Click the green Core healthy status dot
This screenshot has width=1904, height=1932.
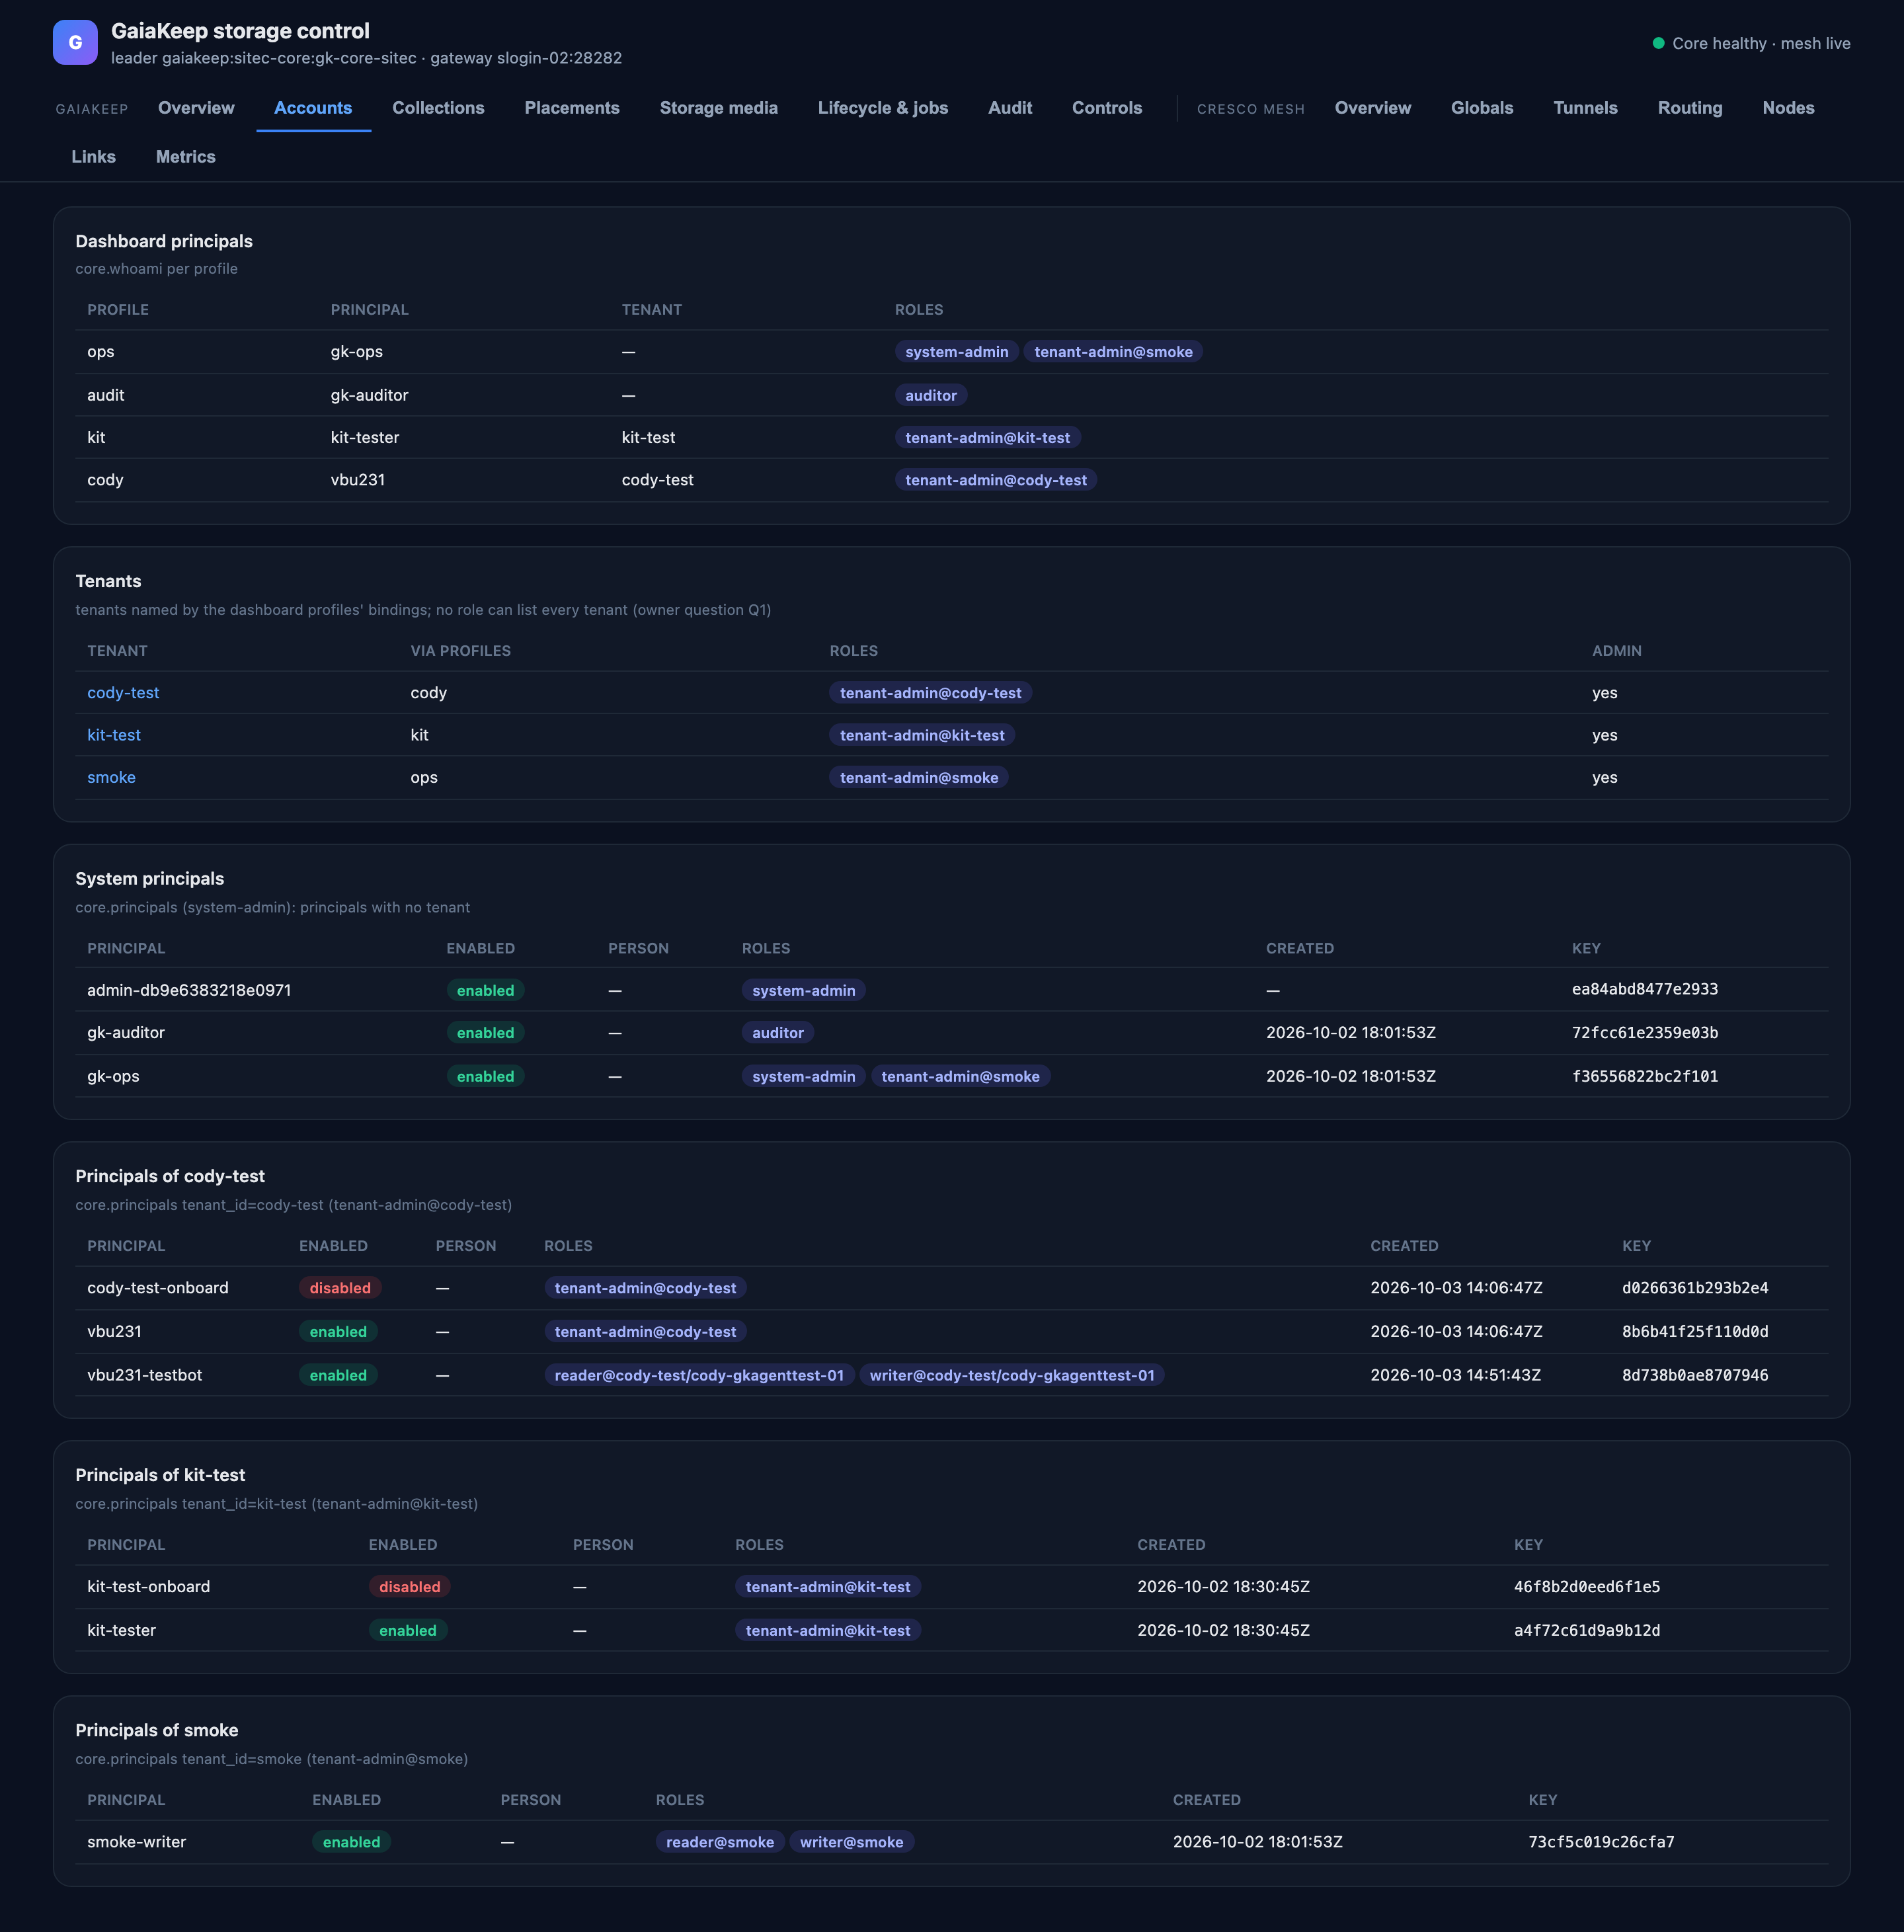1658,43
